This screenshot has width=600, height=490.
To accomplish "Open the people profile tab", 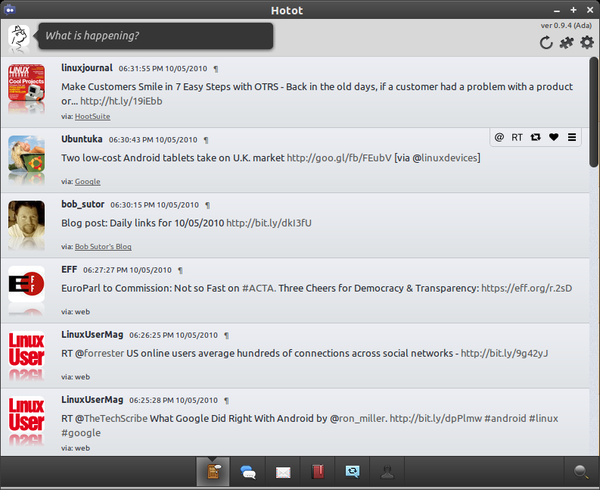I will coord(387,472).
